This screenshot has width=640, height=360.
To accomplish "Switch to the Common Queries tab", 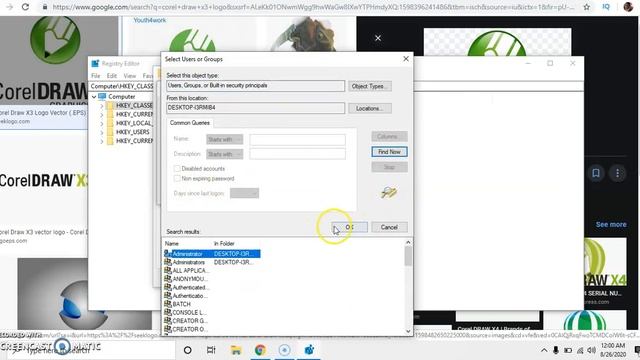I will pyautogui.click(x=189, y=123).
